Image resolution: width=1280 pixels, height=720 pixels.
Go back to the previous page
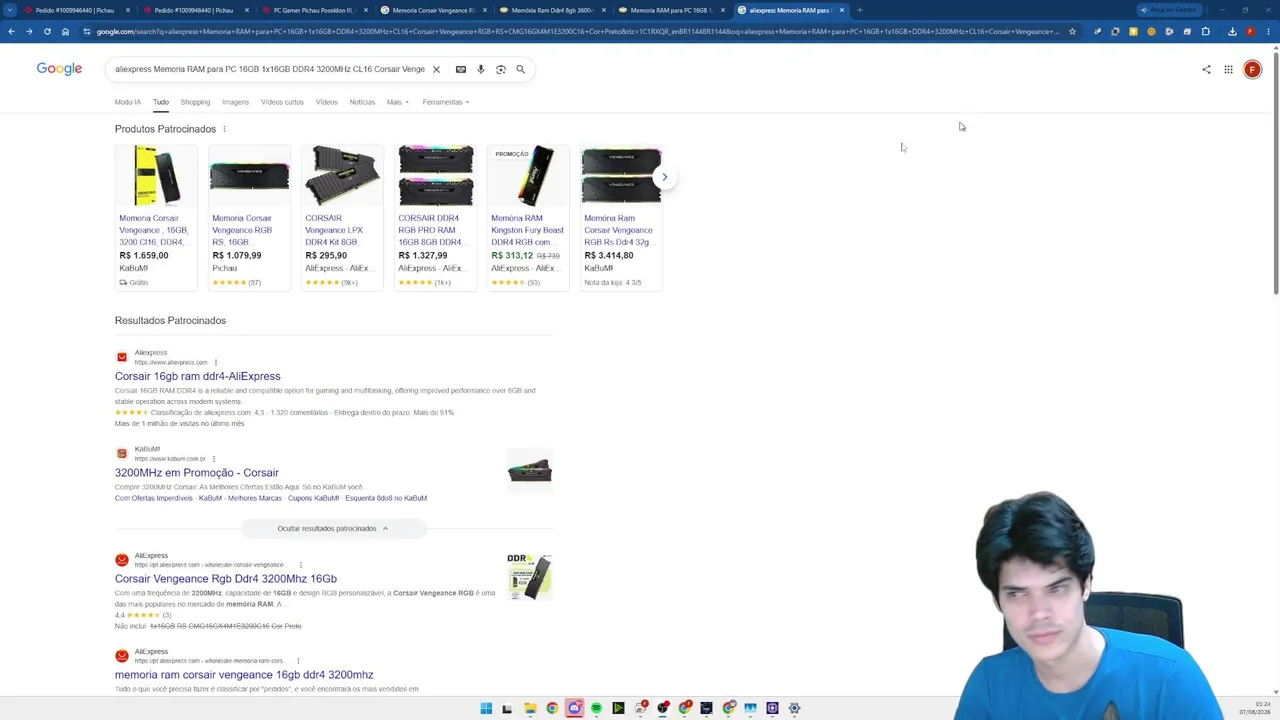coord(11,31)
